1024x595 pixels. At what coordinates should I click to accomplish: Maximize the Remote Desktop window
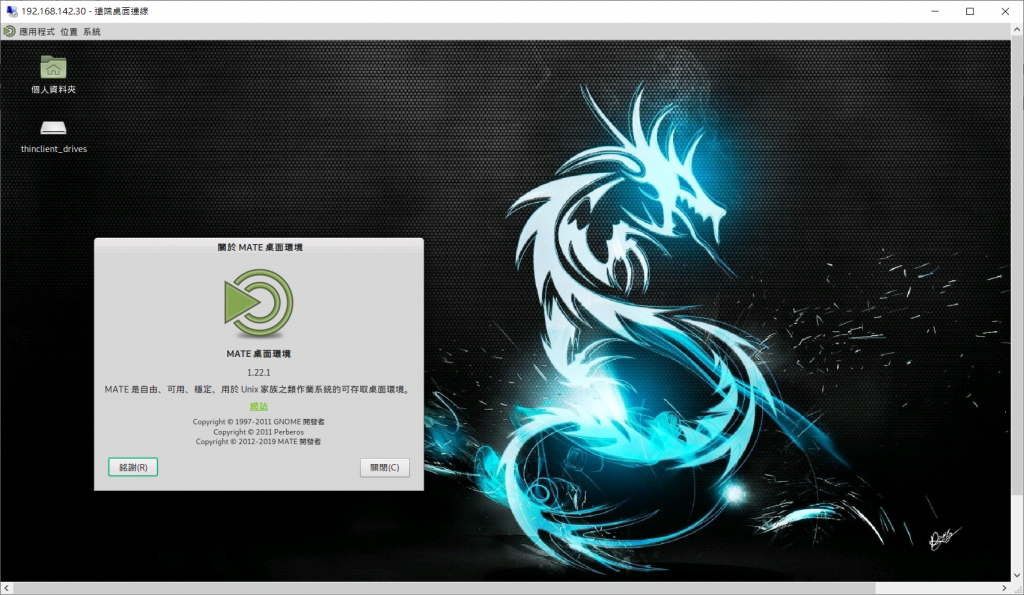970,11
